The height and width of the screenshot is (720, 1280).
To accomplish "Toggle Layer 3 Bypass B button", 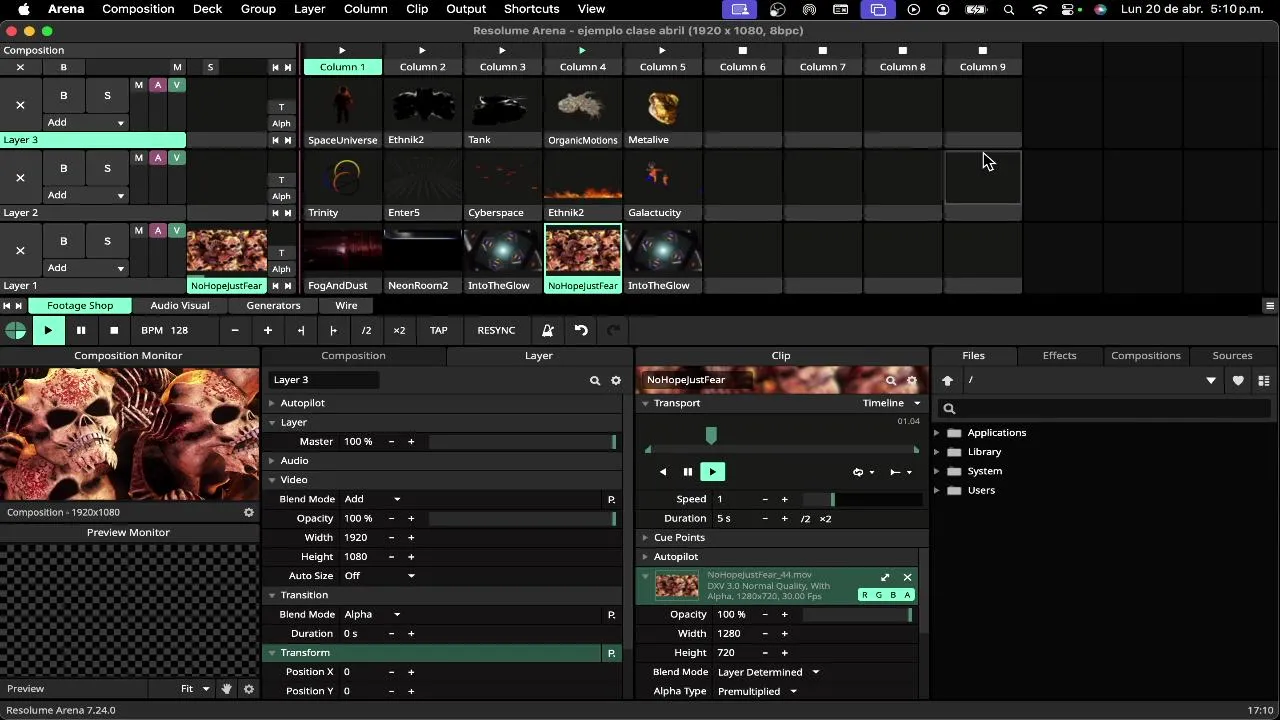I will tap(64, 96).
